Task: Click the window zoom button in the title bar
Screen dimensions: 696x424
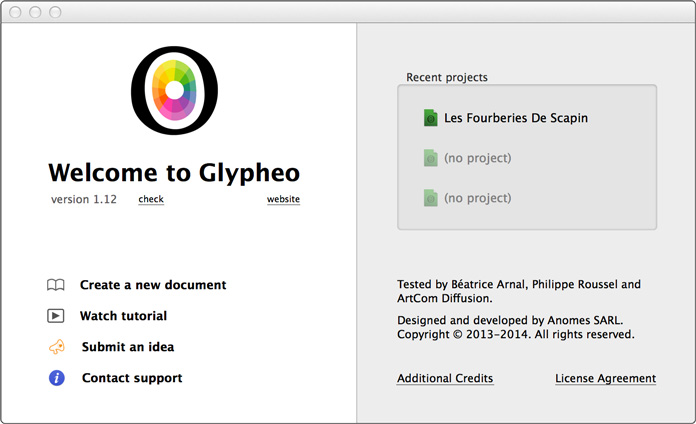Action: (55, 12)
